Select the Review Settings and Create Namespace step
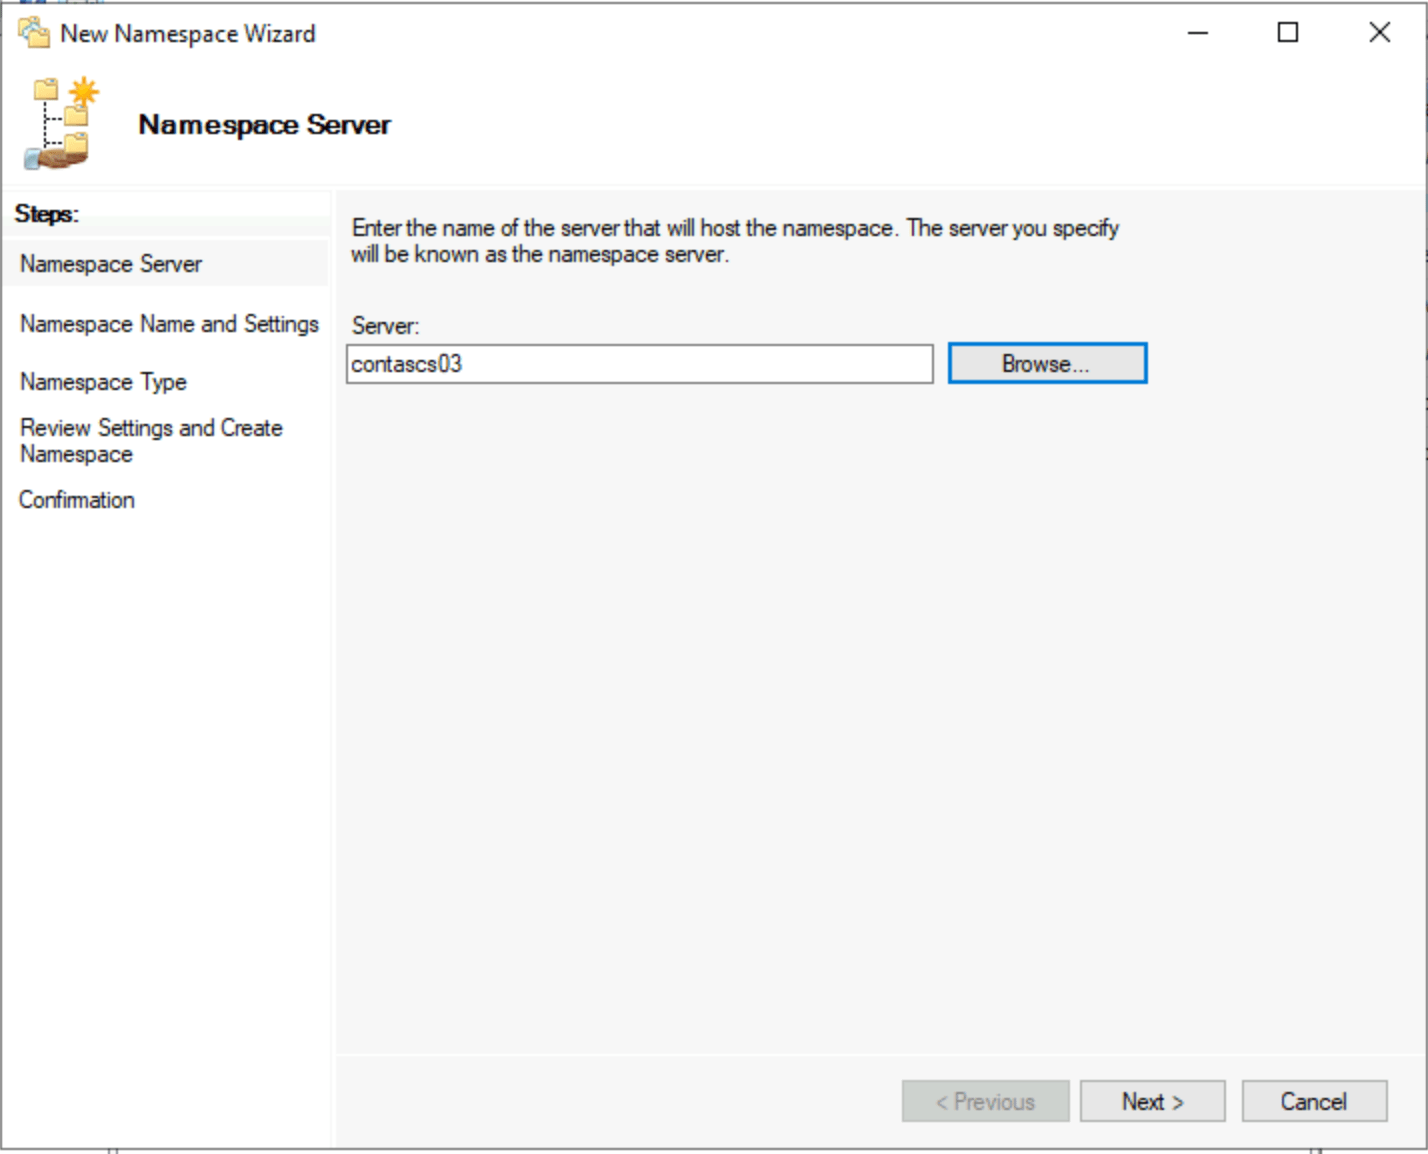Image resolution: width=1428 pixels, height=1154 pixels. coord(151,440)
